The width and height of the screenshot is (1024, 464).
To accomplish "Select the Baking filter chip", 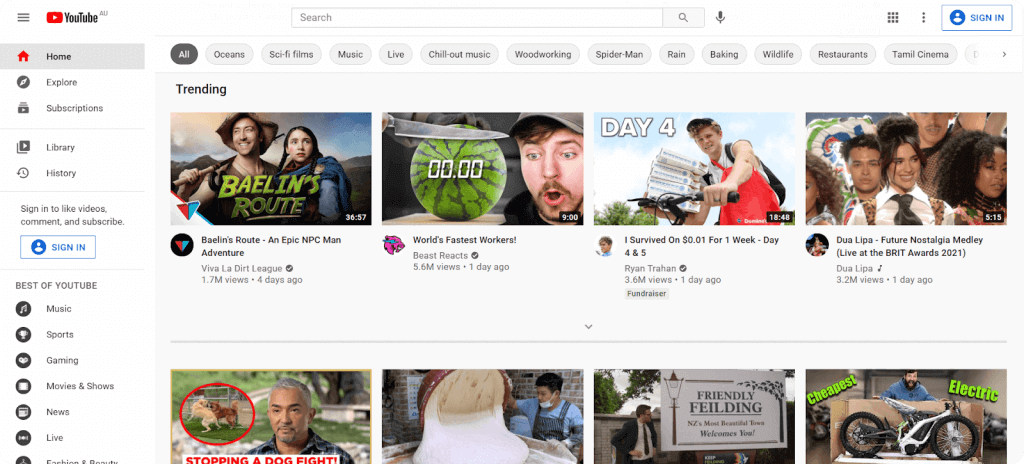I will point(724,54).
